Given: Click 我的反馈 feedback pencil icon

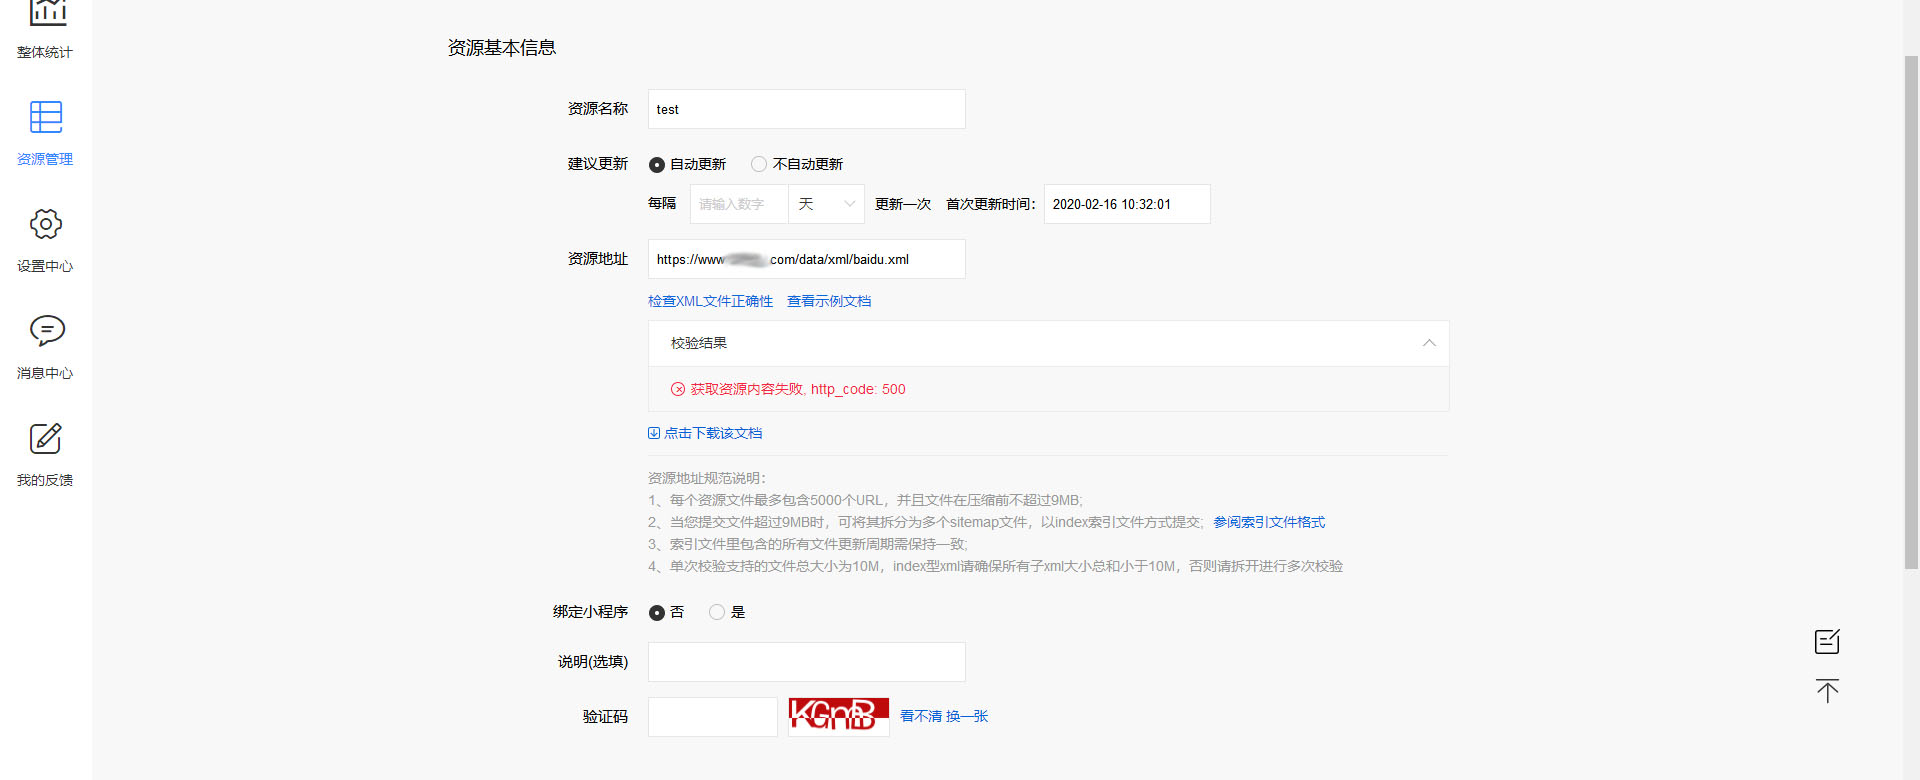Looking at the screenshot, I should (x=46, y=438).
